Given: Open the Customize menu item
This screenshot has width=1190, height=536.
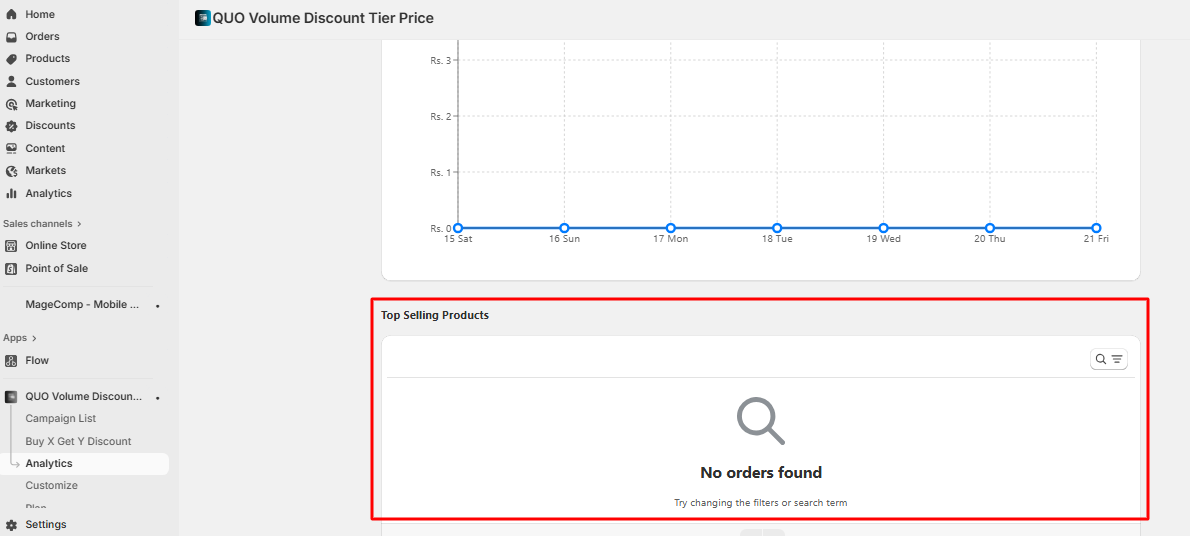Looking at the screenshot, I should click(x=52, y=485).
